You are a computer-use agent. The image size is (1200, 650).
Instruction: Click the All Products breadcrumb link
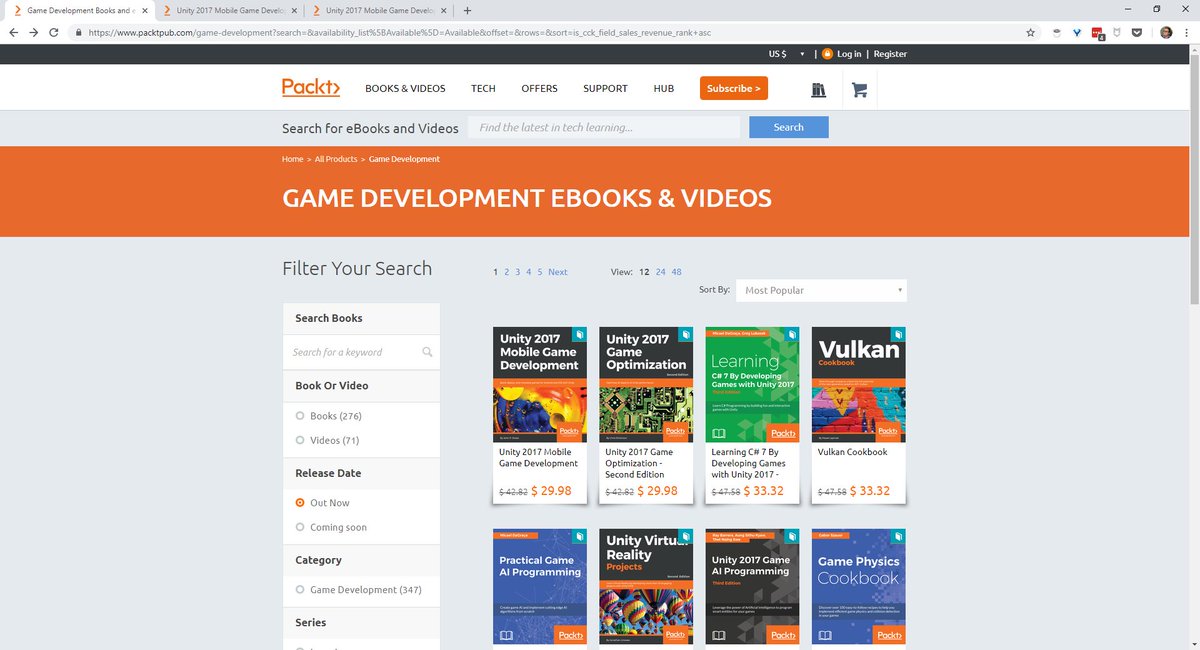[x=336, y=159]
